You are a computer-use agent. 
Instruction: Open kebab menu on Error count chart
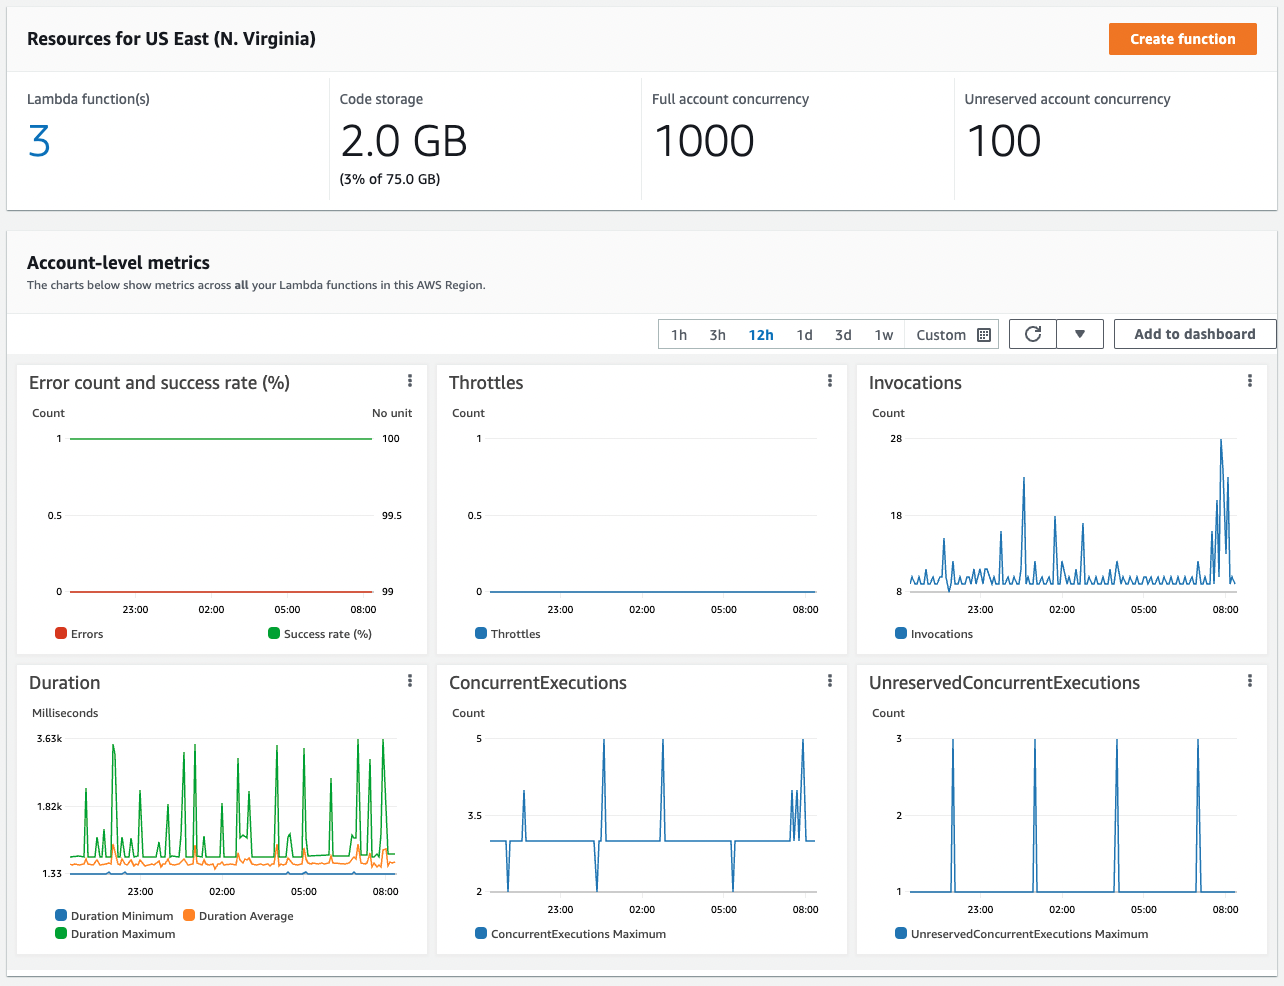pos(410,381)
